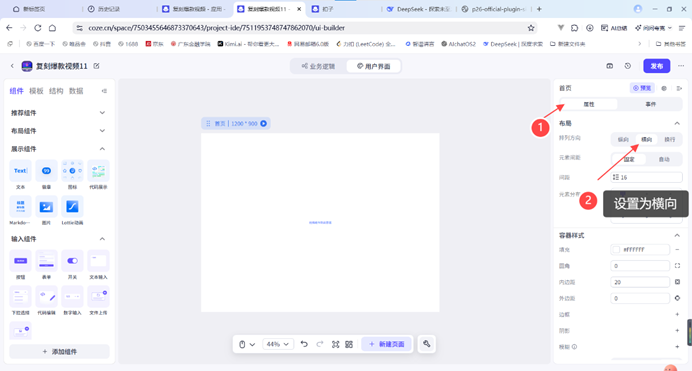Set arrangement direction to 纵向
Screen dimensions: 692x371
623,139
